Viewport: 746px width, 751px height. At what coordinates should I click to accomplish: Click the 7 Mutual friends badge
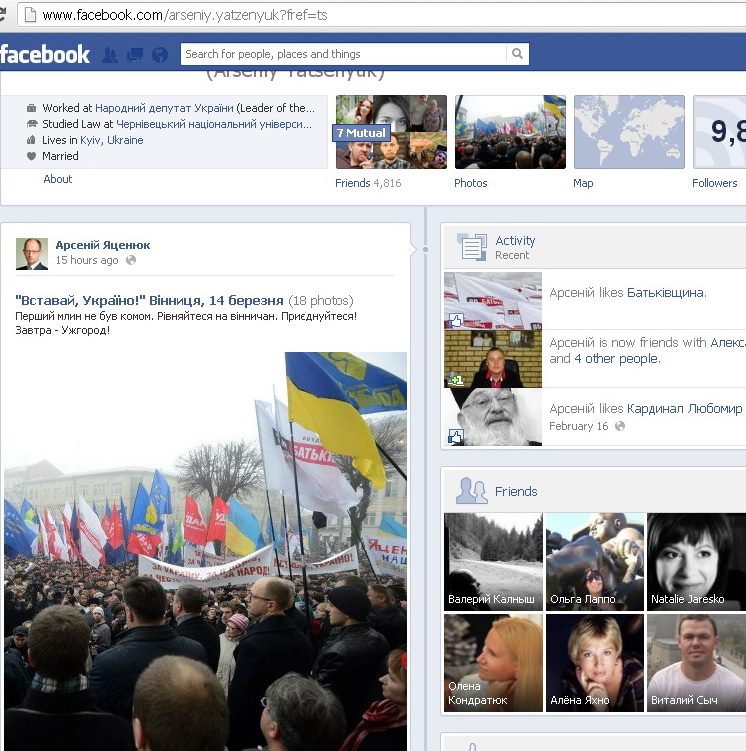pos(361,133)
